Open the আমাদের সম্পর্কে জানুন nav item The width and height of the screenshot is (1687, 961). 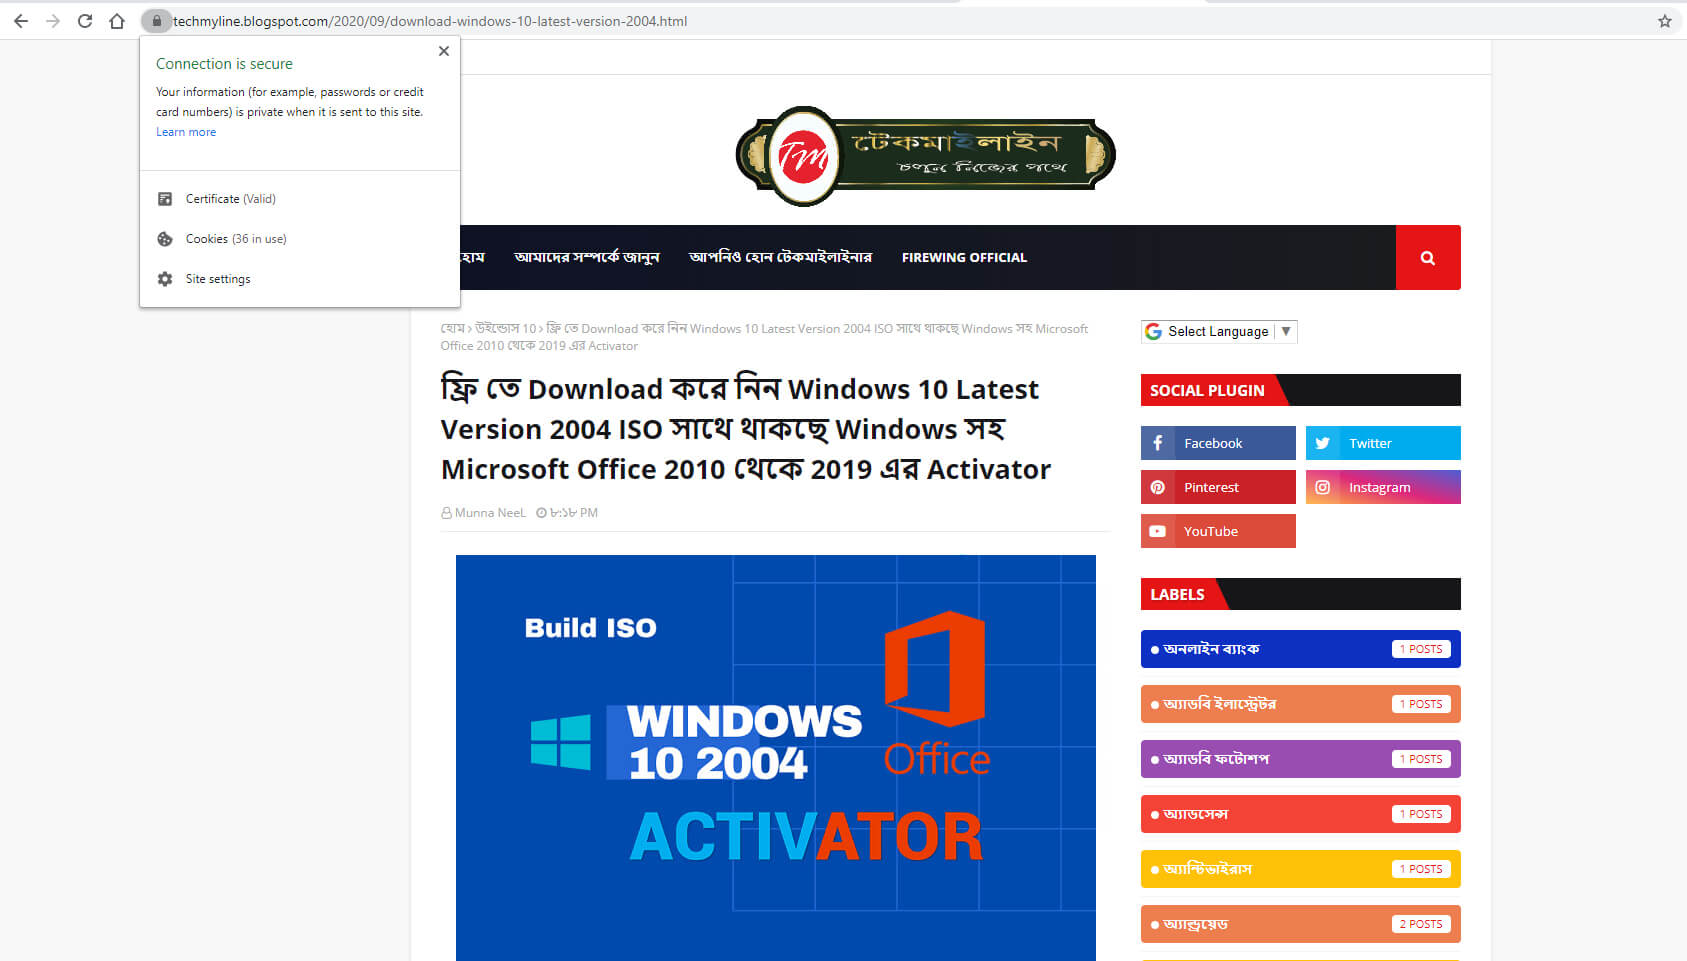click(x=587, y=258)
